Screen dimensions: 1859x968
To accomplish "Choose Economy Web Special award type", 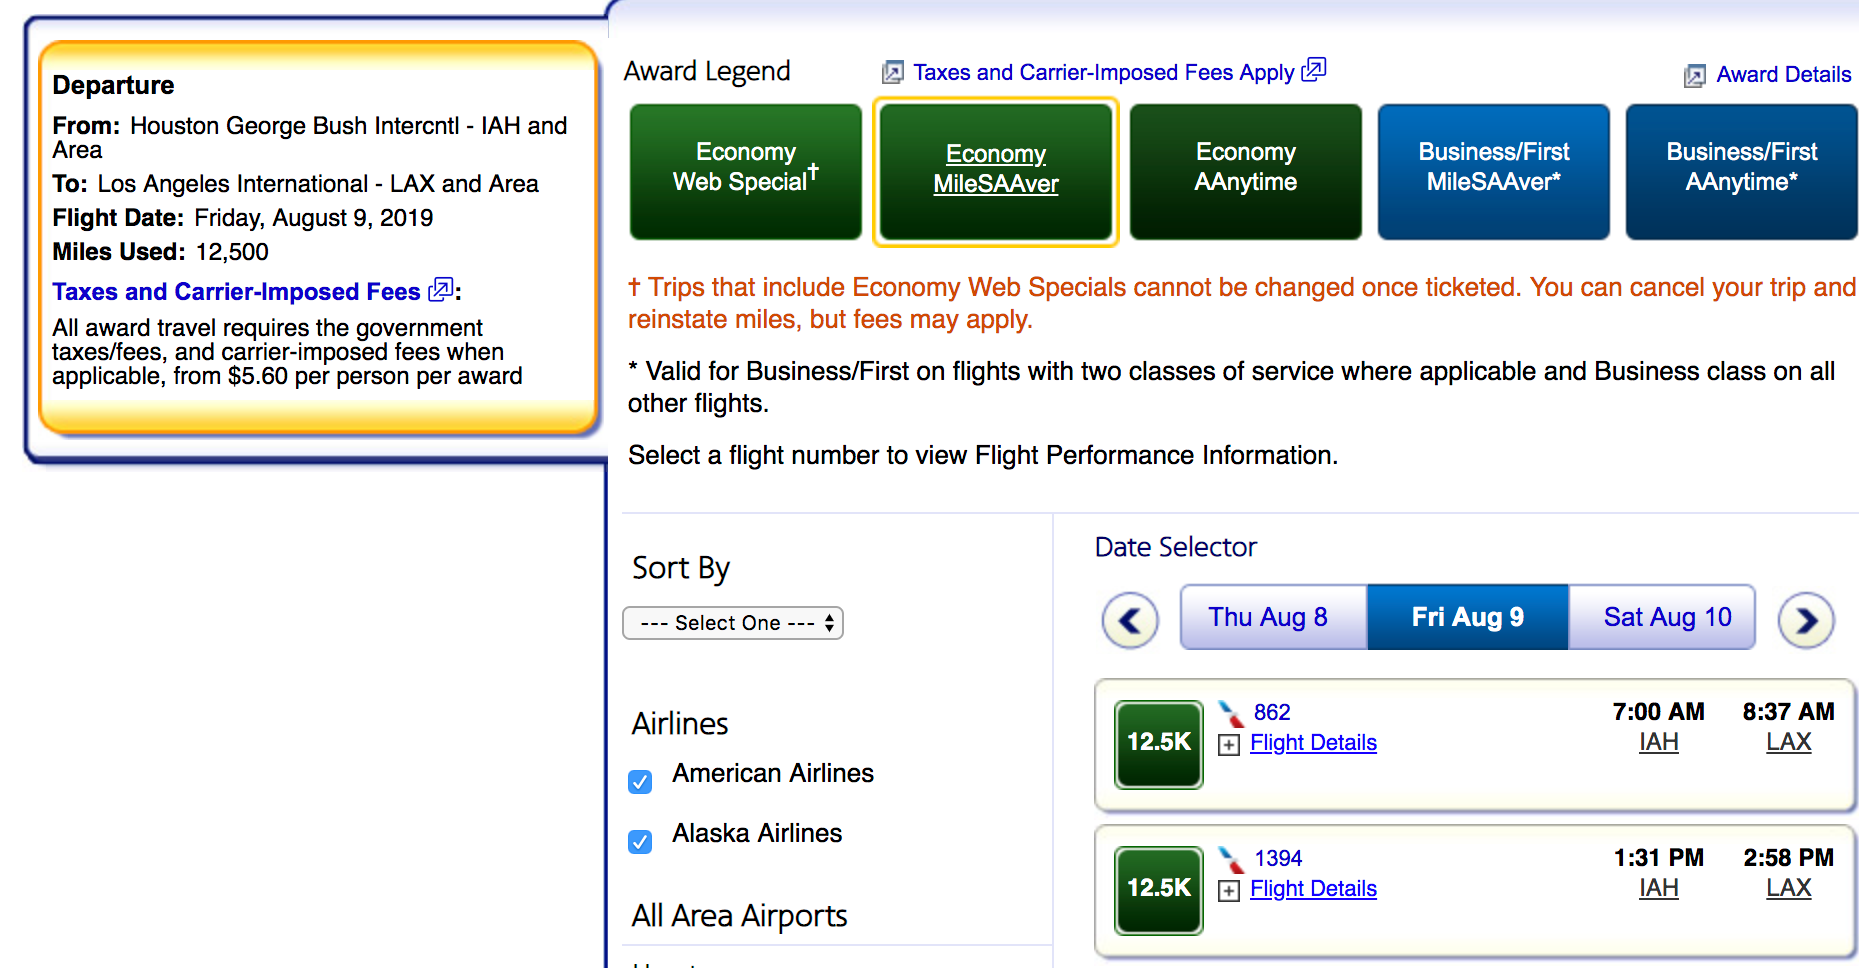I will tap(745, 171).
